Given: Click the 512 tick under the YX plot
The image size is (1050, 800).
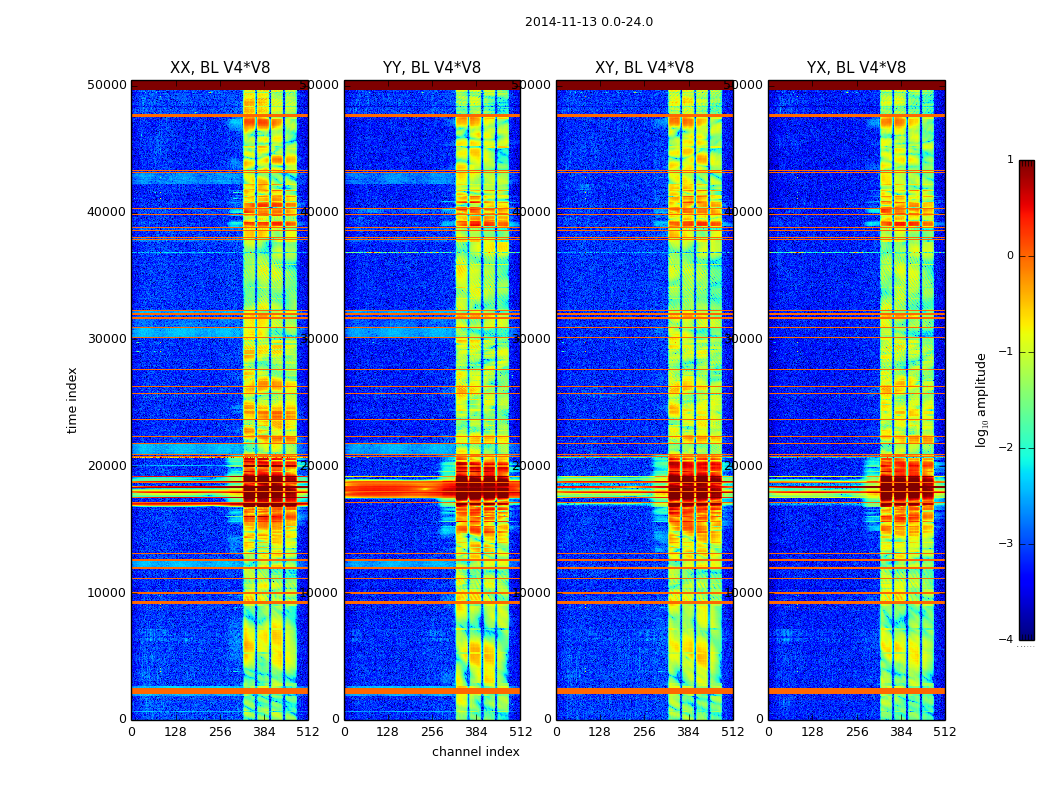Looking at the screenshot, I should click(945, 732).
